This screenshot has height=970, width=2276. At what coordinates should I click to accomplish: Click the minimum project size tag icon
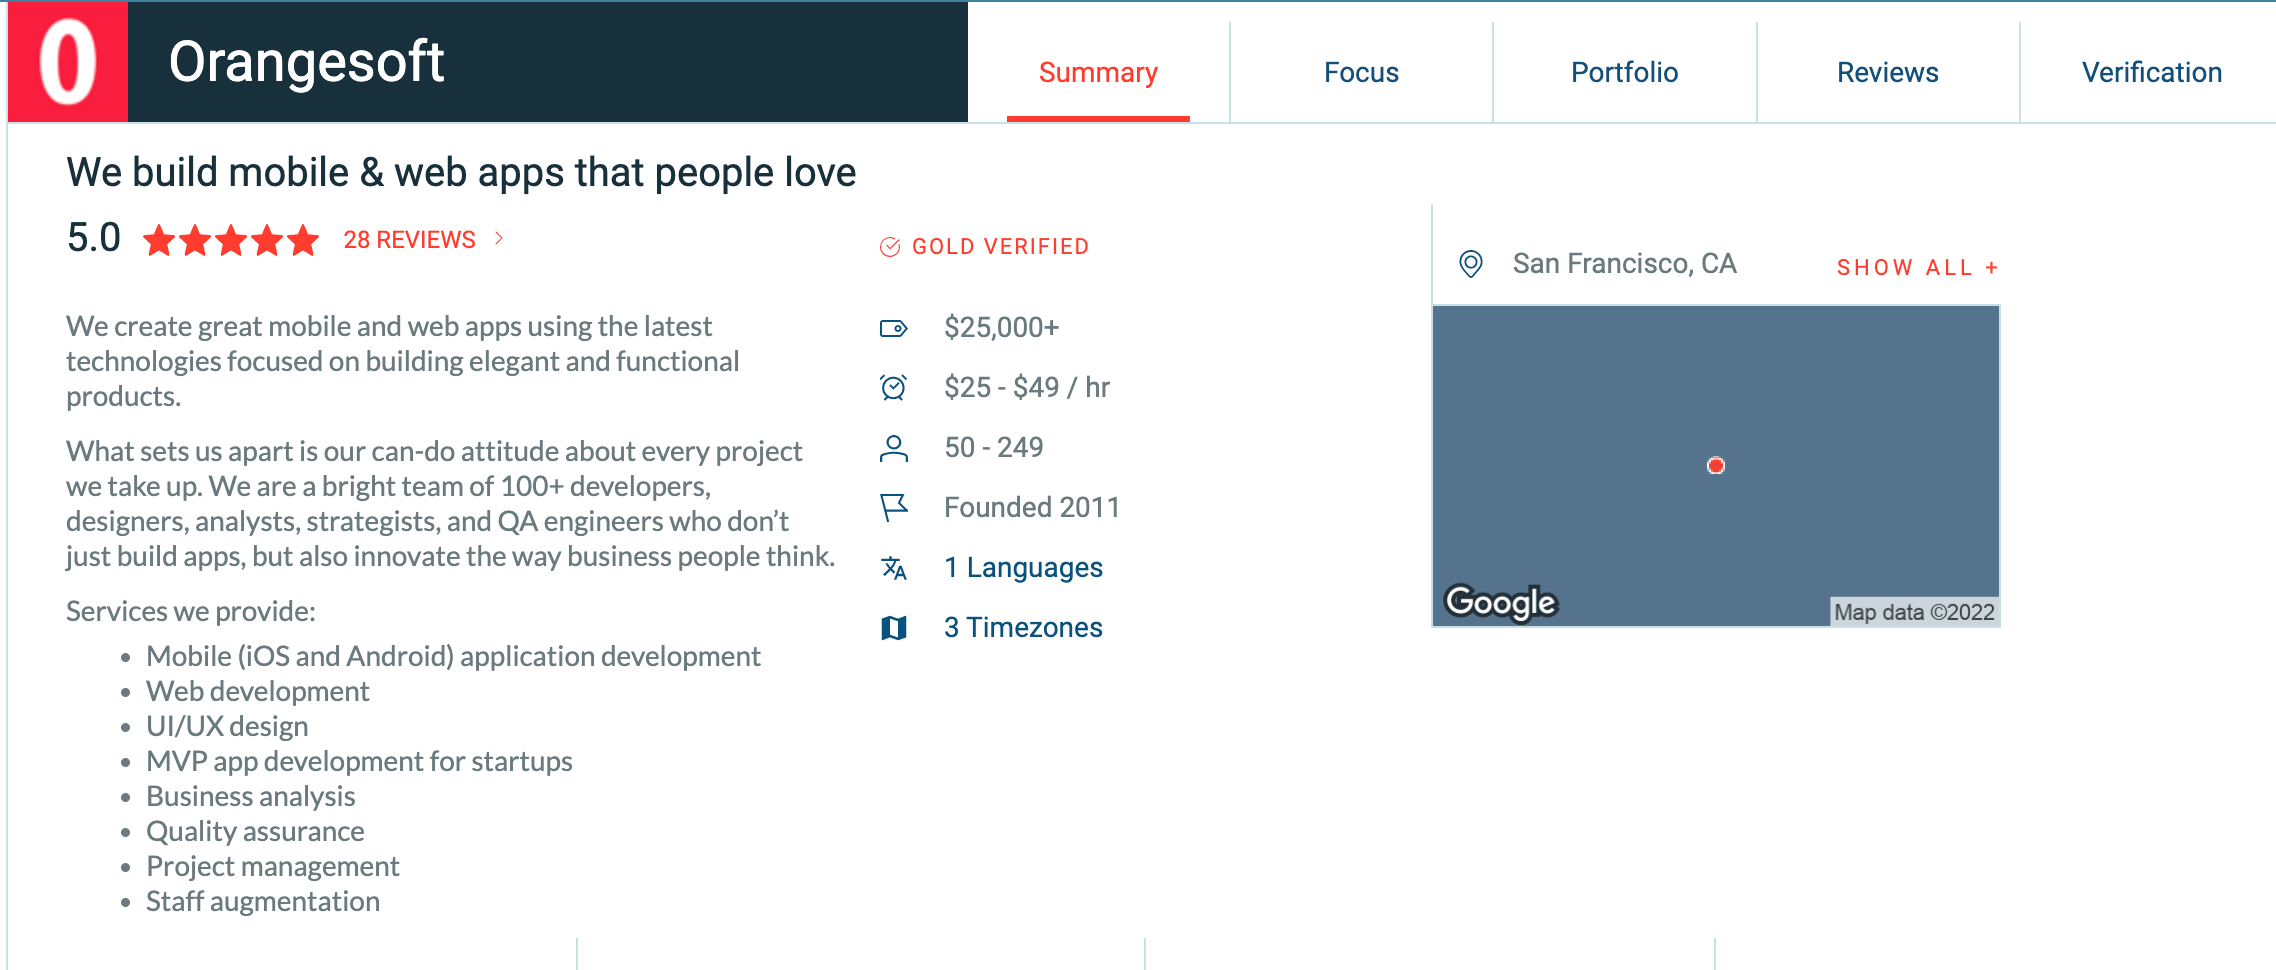point(893,328)
